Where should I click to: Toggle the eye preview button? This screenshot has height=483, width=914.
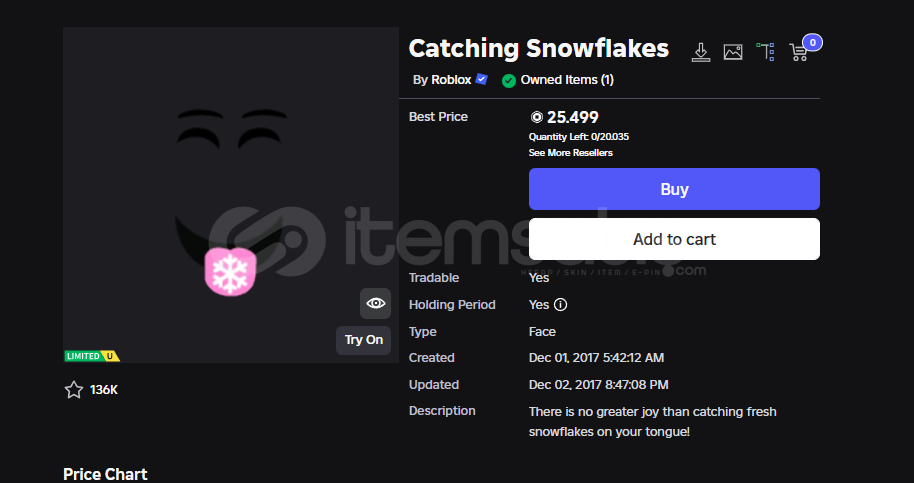click(x=375, y=303)
